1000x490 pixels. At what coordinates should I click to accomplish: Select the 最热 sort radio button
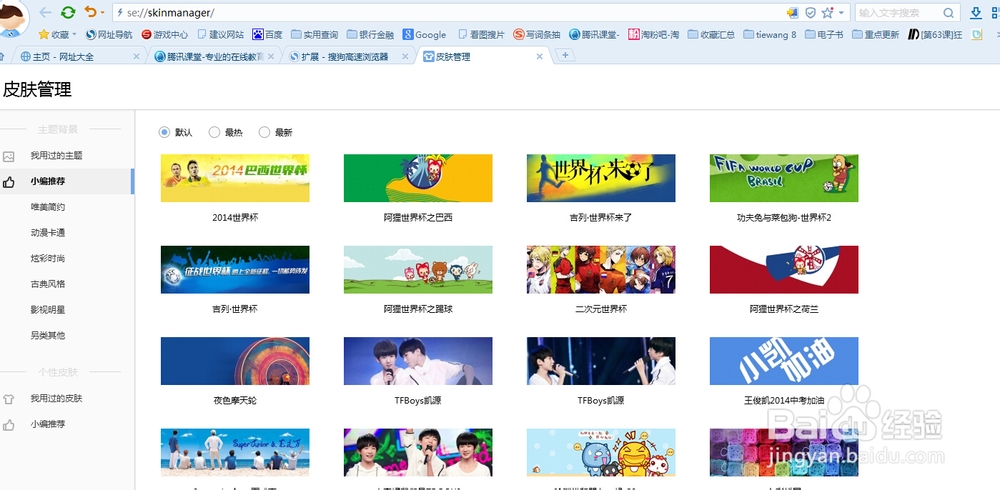(214, 132)
